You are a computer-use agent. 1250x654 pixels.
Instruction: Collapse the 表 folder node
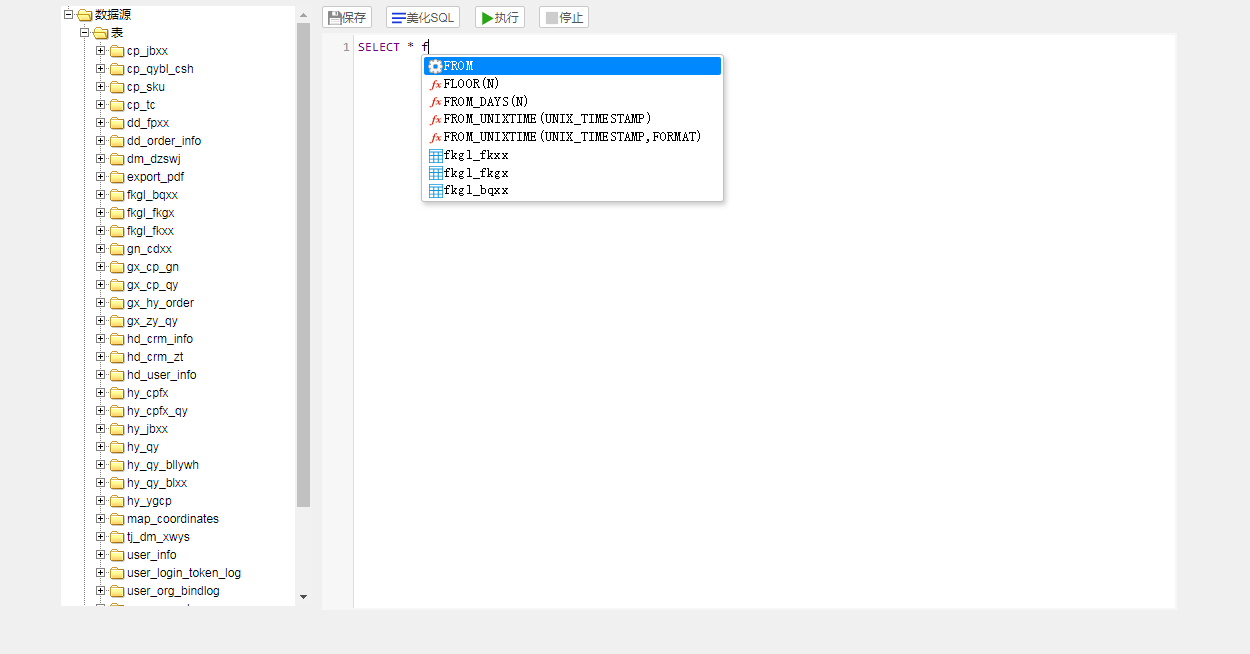click(x=85, y=32)
